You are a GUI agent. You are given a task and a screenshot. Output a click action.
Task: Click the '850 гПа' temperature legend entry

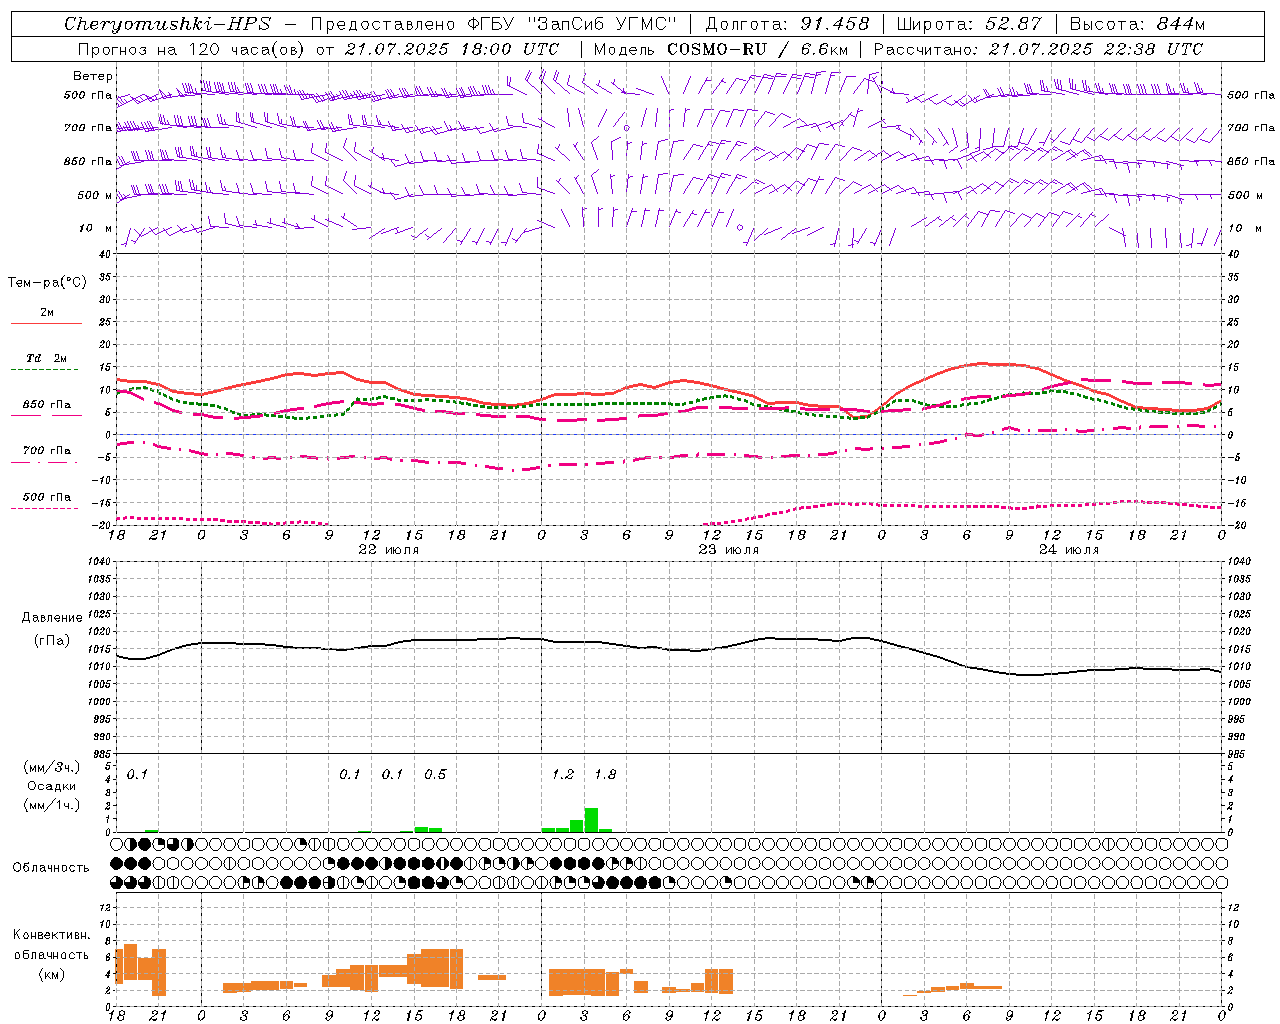tap(47, 405)
